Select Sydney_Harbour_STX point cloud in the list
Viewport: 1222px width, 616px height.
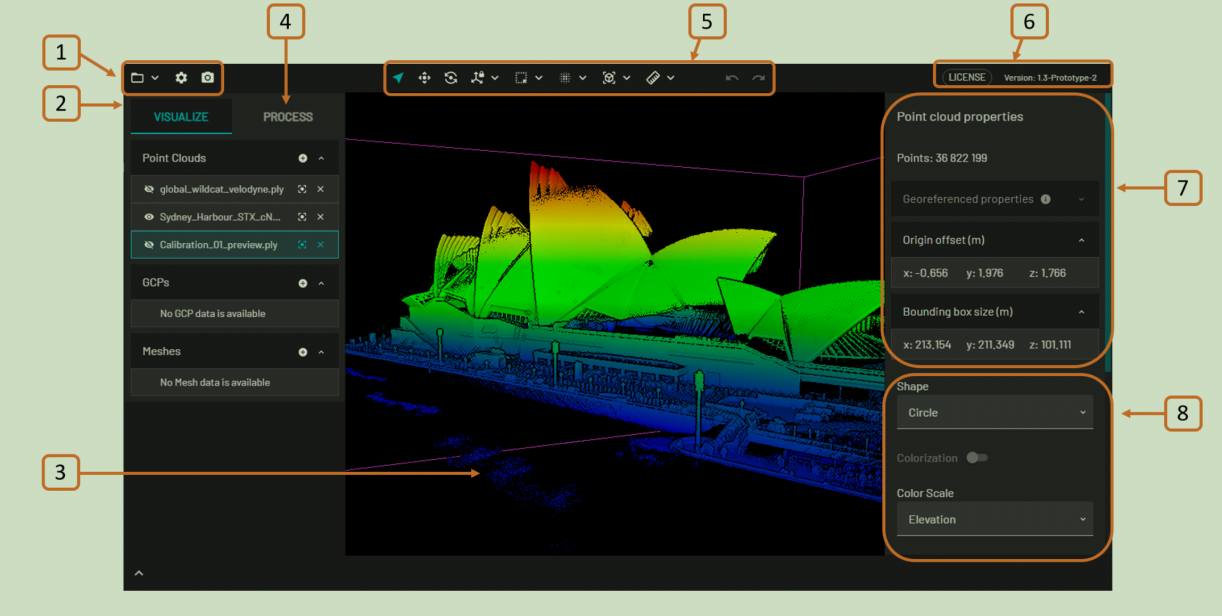[x=220, y=217]
